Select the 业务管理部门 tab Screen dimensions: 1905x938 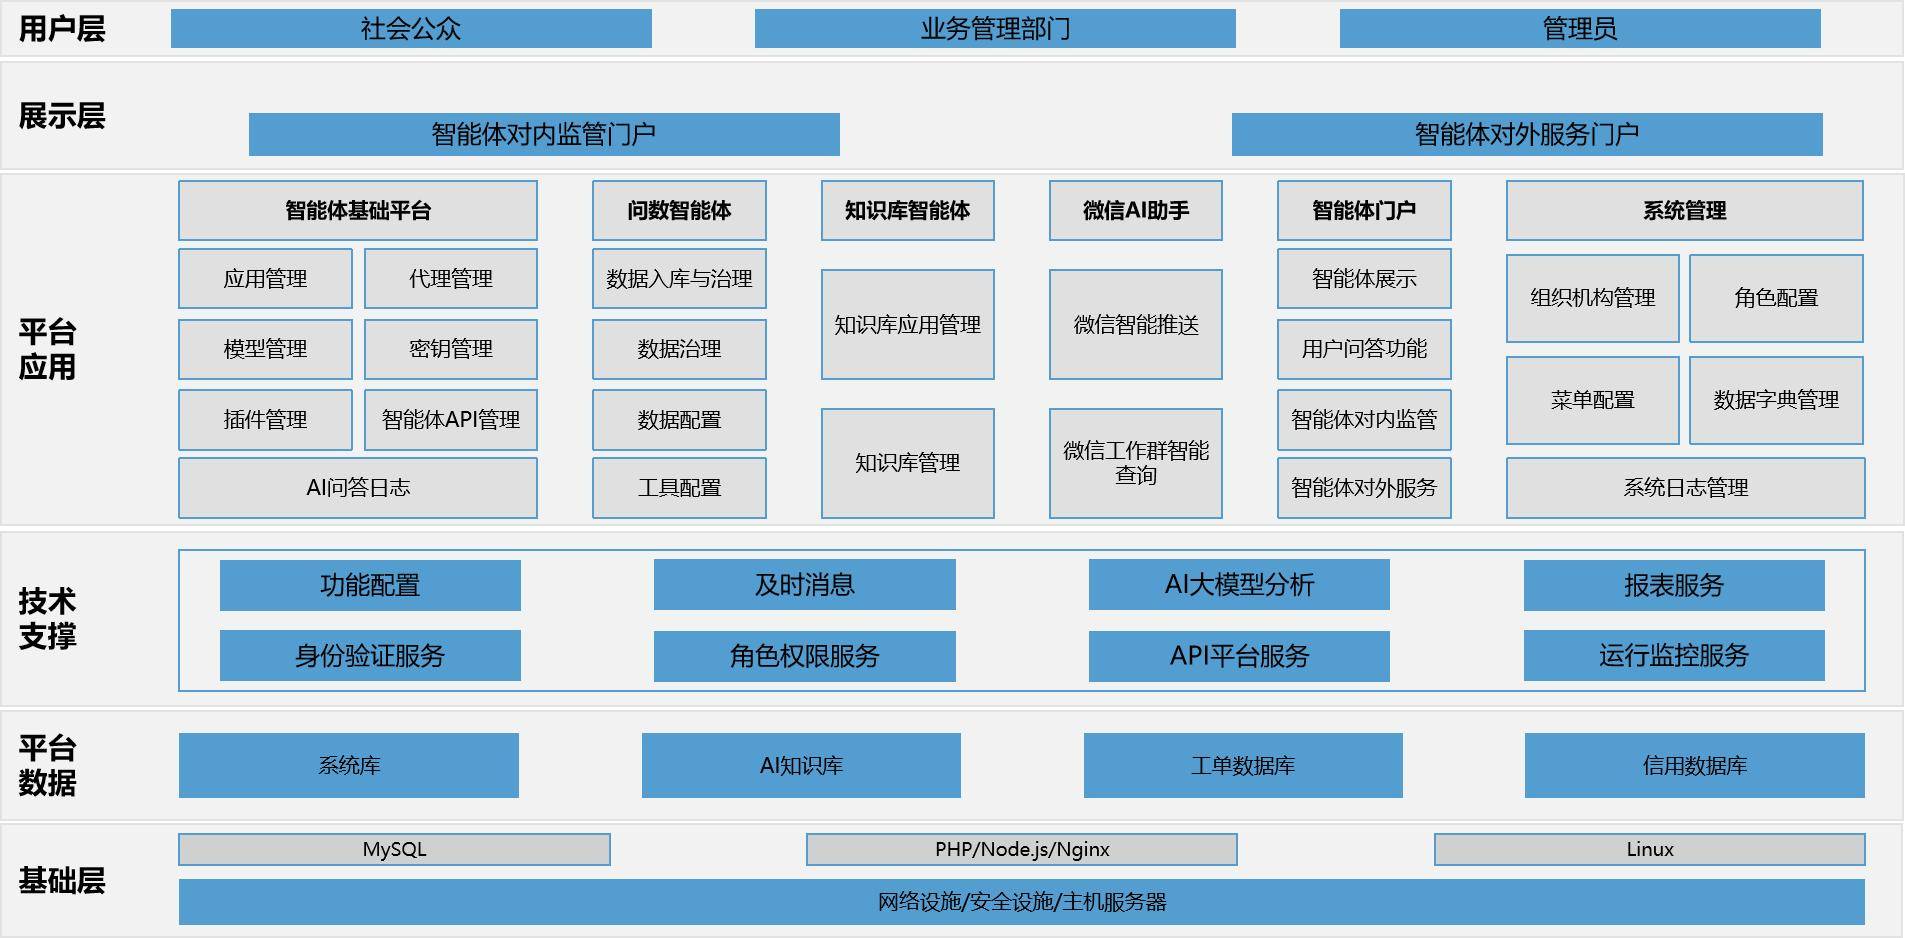pyautogui.click(x=995, y=29)
